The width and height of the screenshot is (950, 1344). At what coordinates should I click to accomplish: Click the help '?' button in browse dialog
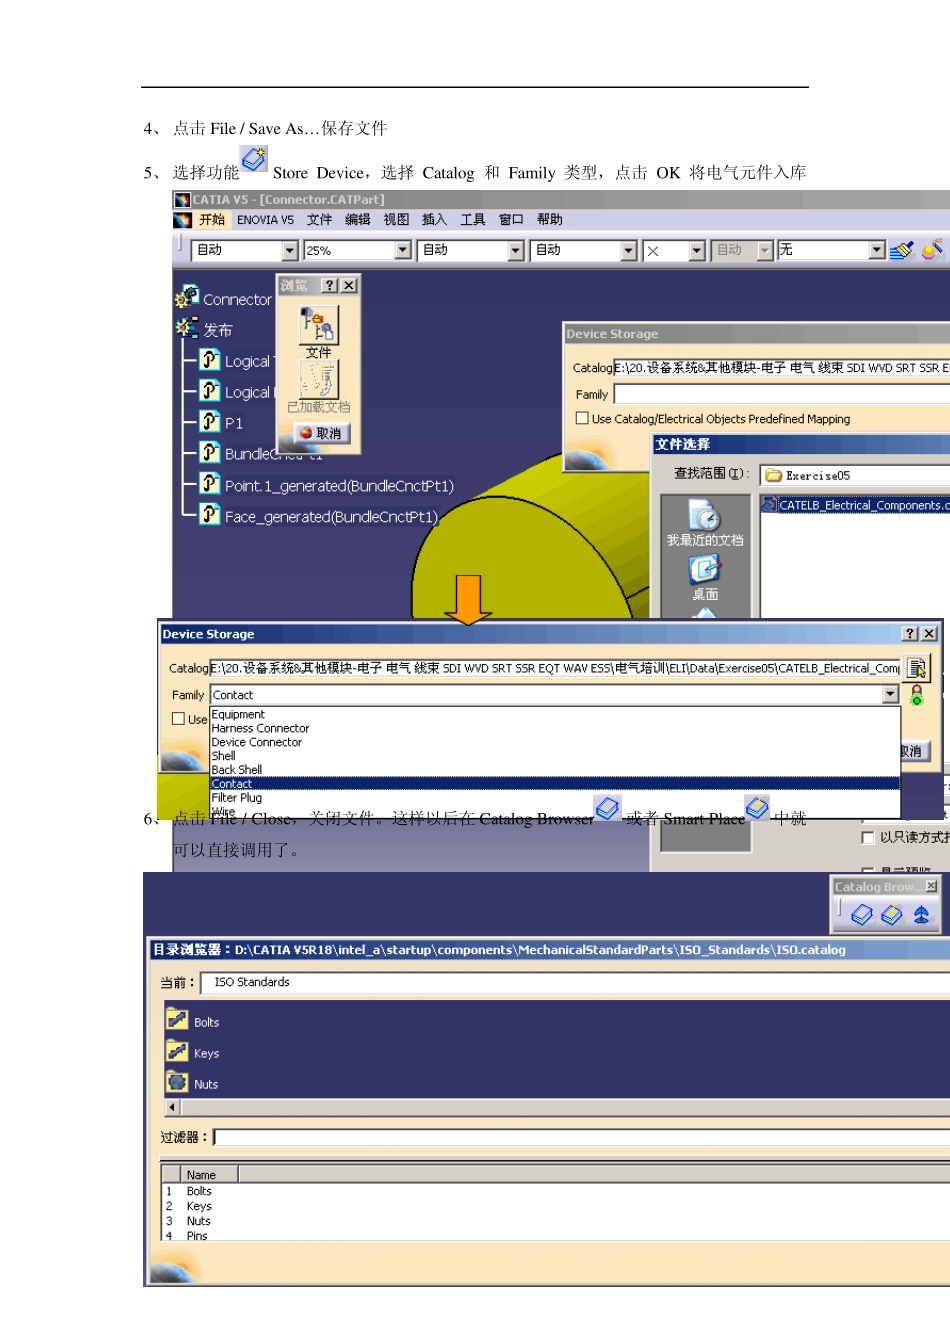tap(329, 286)
